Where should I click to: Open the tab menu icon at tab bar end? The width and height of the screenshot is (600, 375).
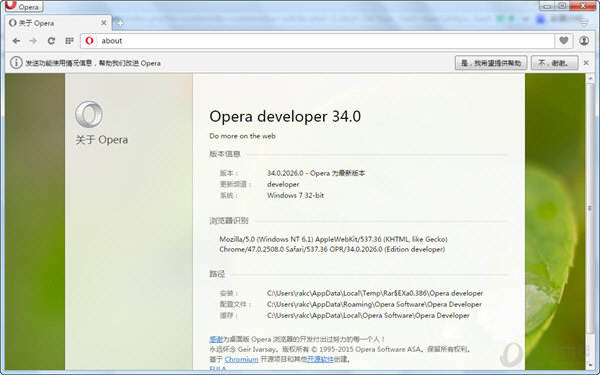point(584,23)
